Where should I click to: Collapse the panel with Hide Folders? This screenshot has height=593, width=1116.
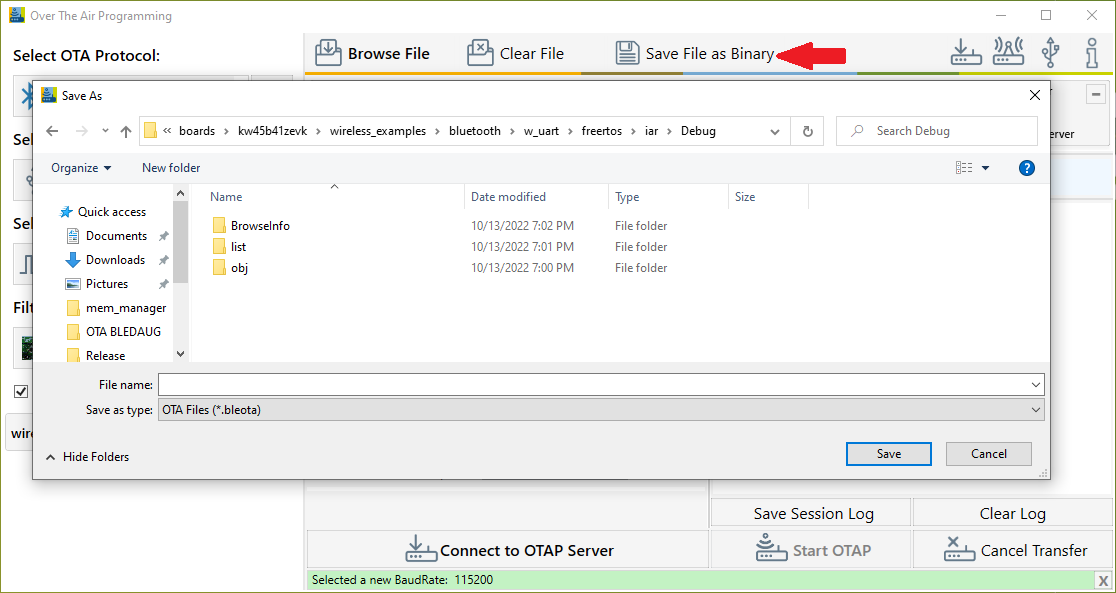tap(88, 457)
